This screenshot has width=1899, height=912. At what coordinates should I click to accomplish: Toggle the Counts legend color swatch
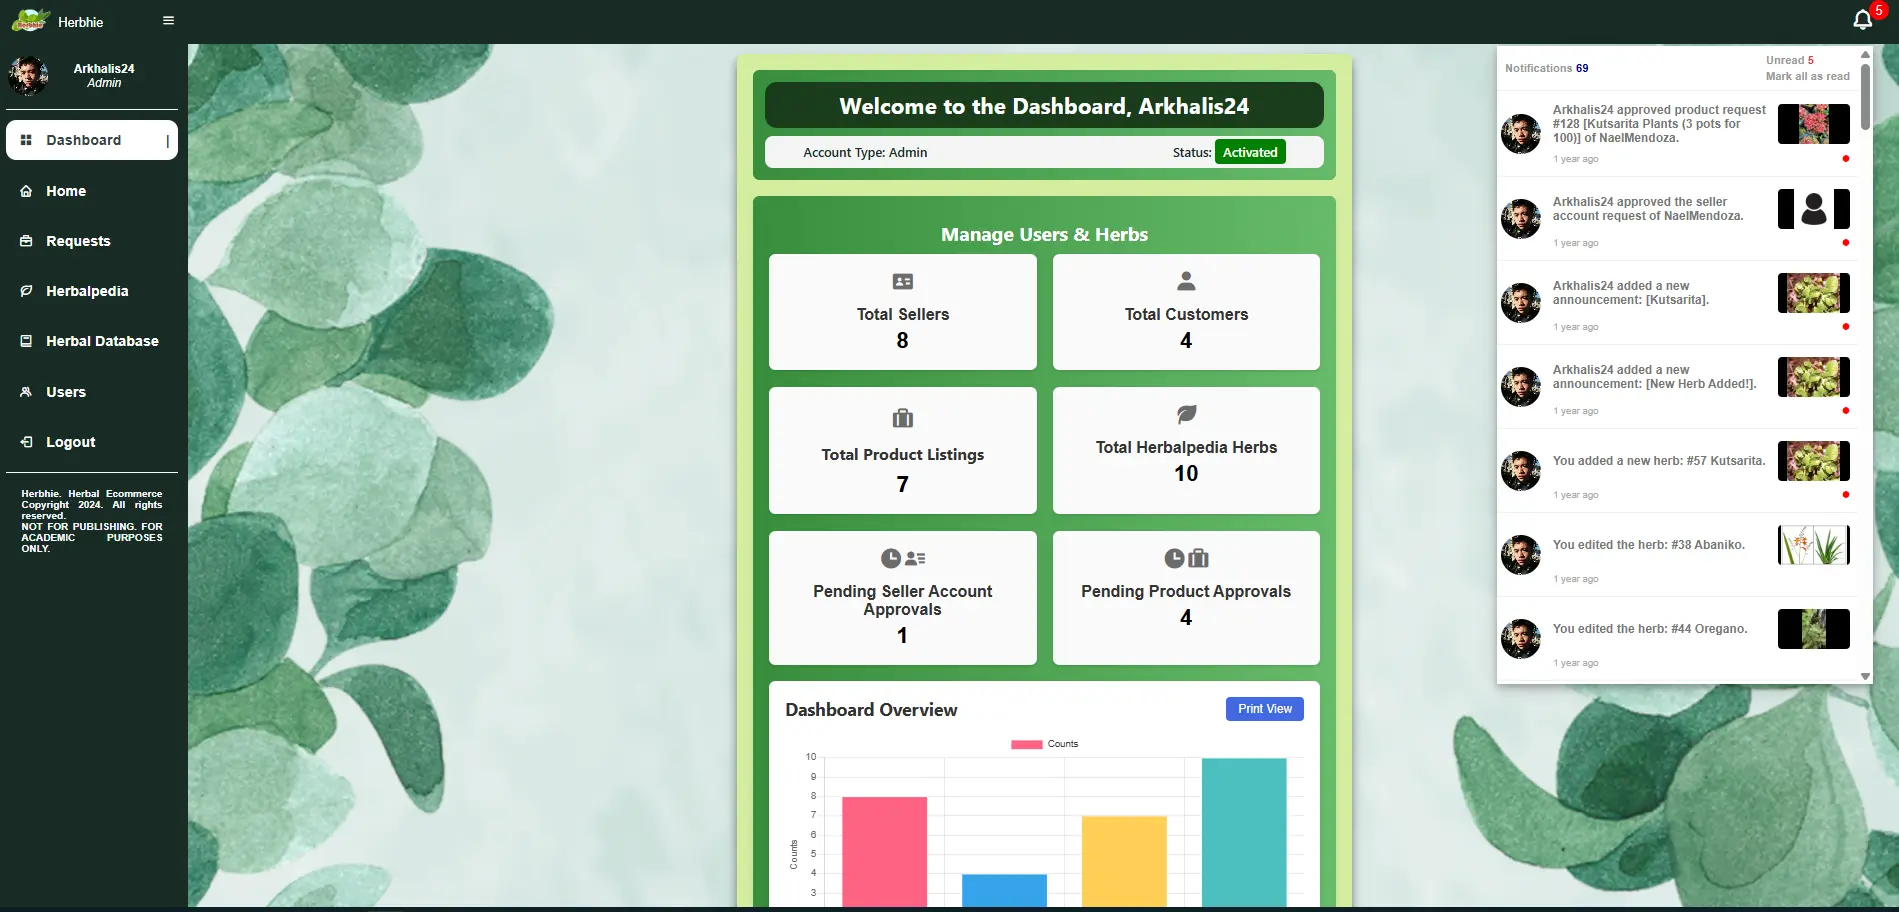[1026, 744]
